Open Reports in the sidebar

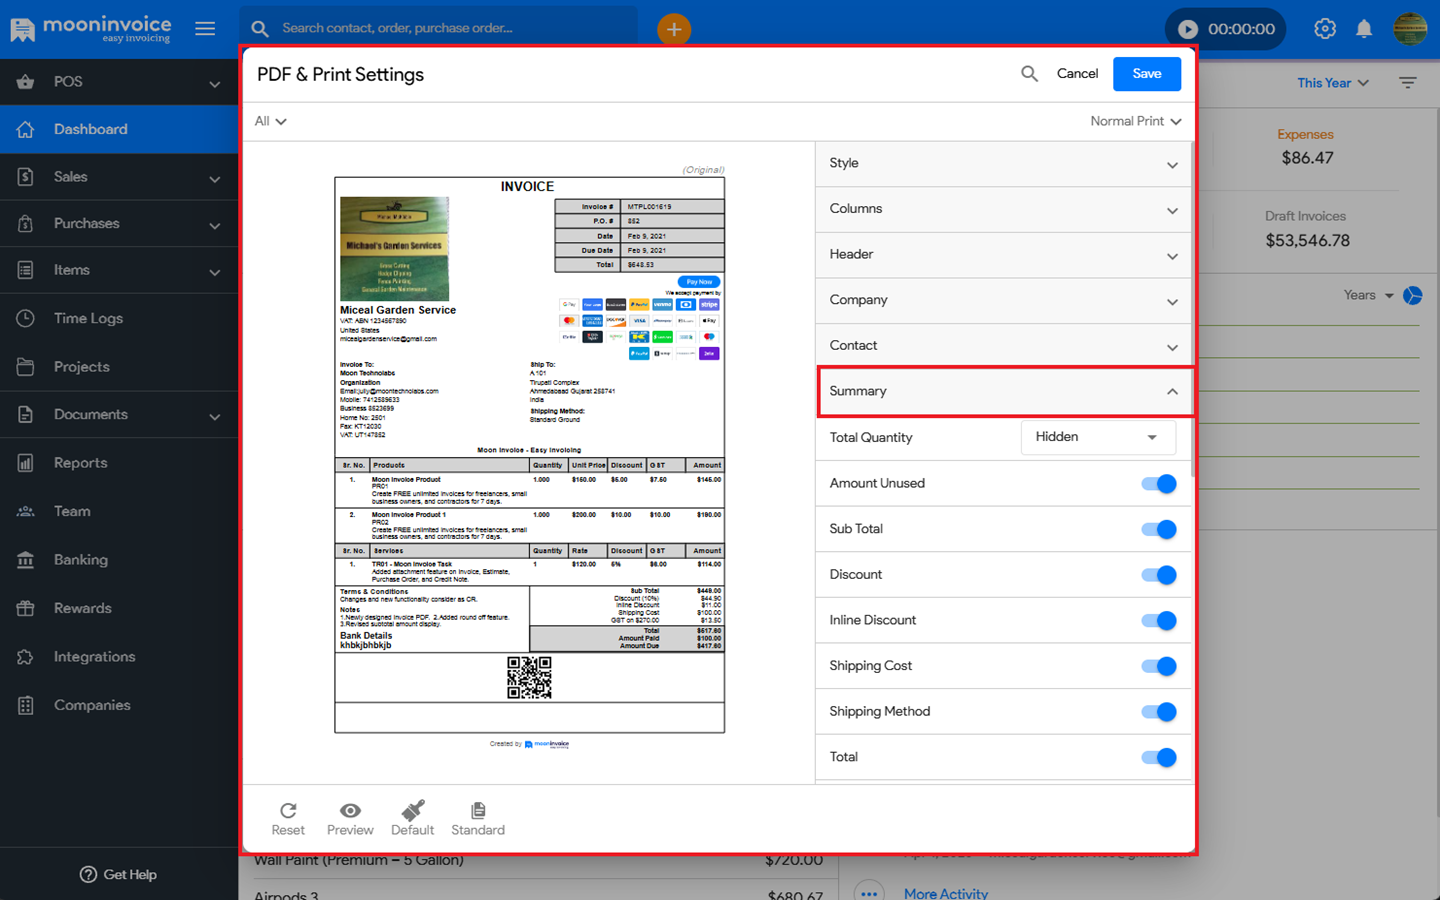click(x=80, y=463)
